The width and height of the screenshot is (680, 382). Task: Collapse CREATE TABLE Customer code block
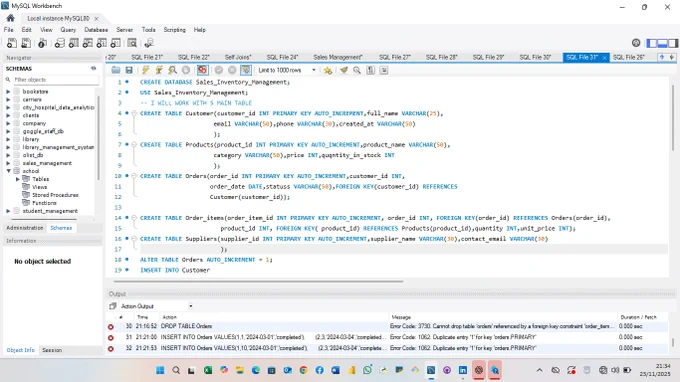134,113
